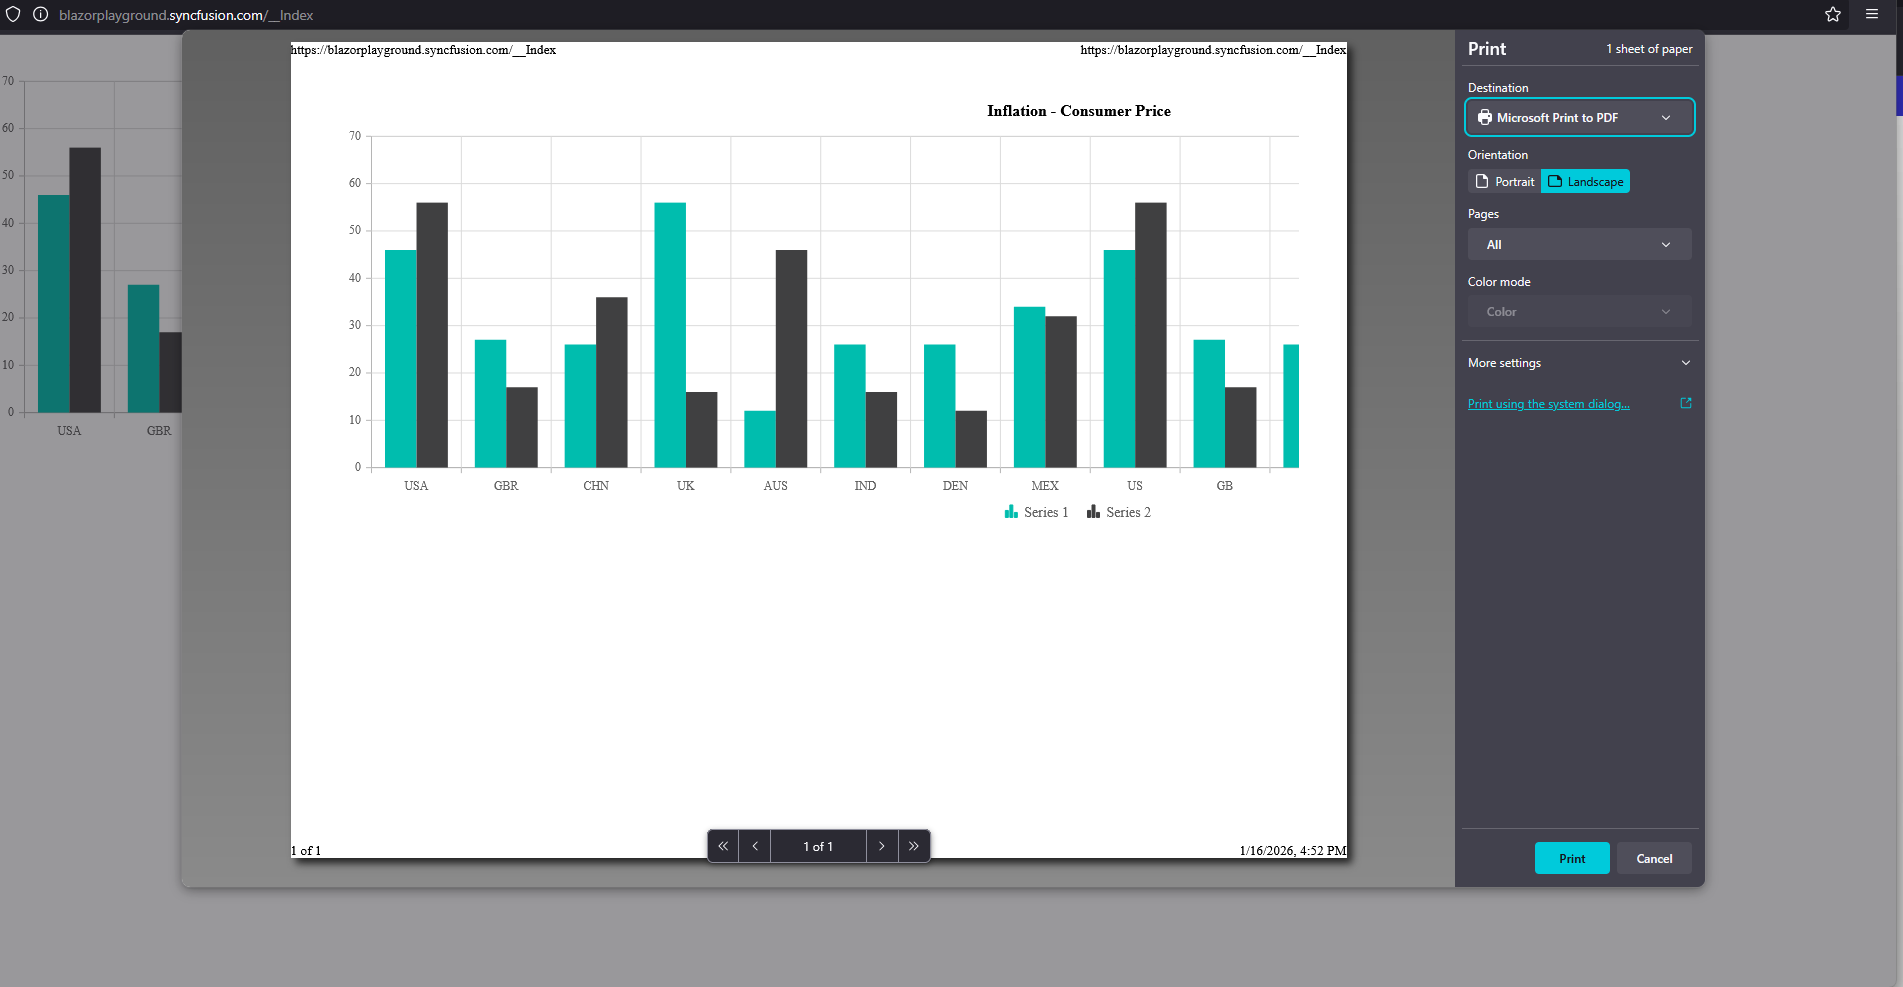1903x987 pixels.
Task: Click Print using the system dialog link
Action: (1548, 404)
